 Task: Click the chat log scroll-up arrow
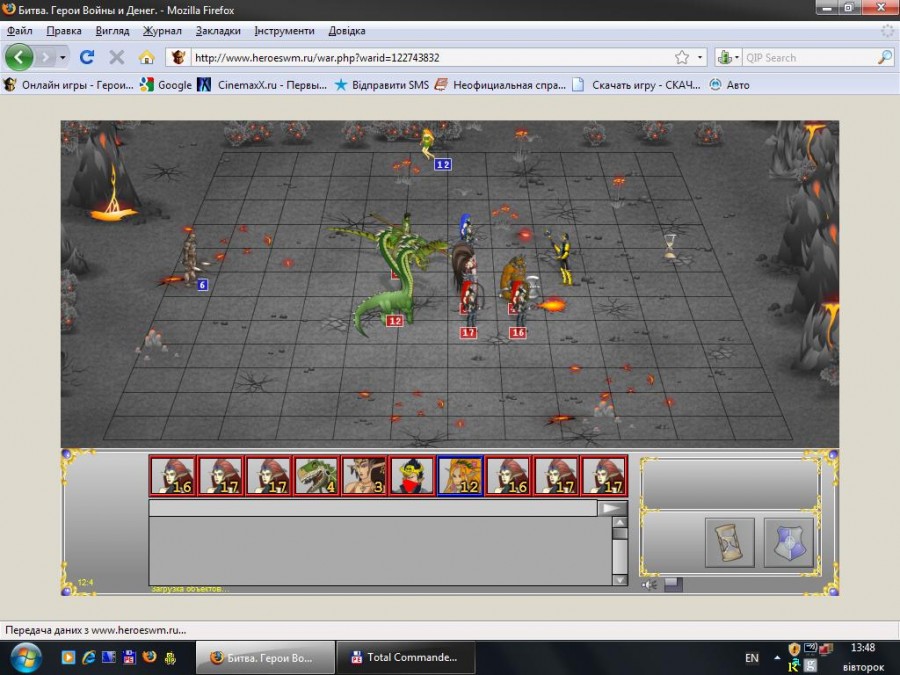point(620,522)
